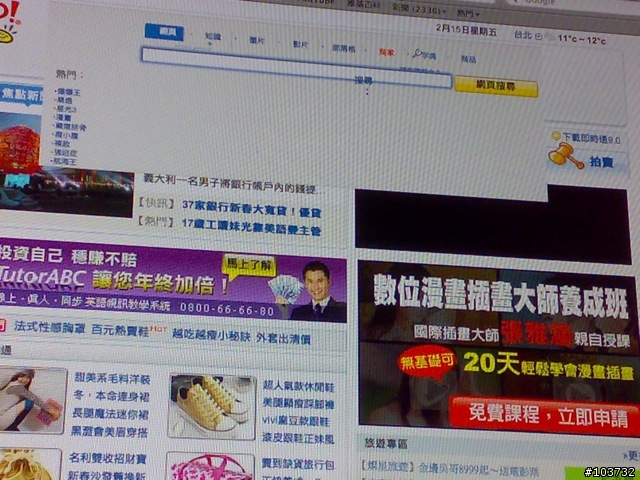Open the 義大利一名男子 news headline
The width and height of the screenshot is (640, 480).
234,184
